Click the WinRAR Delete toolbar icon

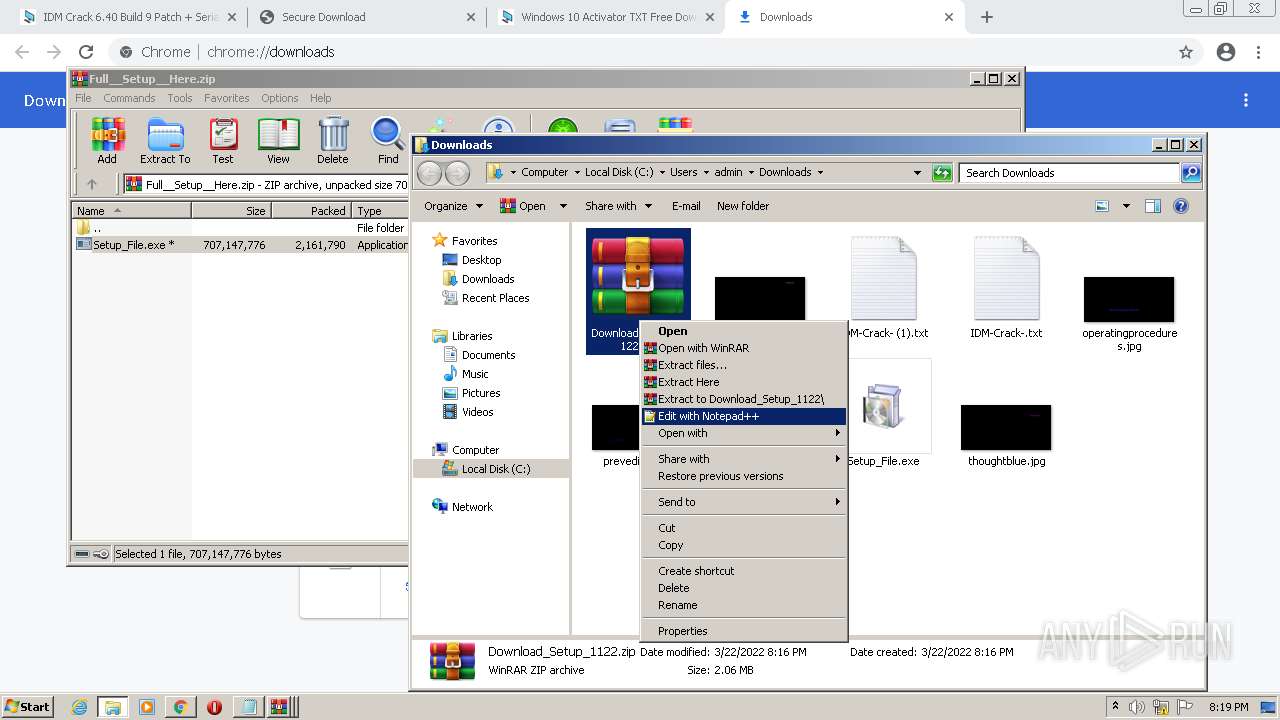point(333,140)
